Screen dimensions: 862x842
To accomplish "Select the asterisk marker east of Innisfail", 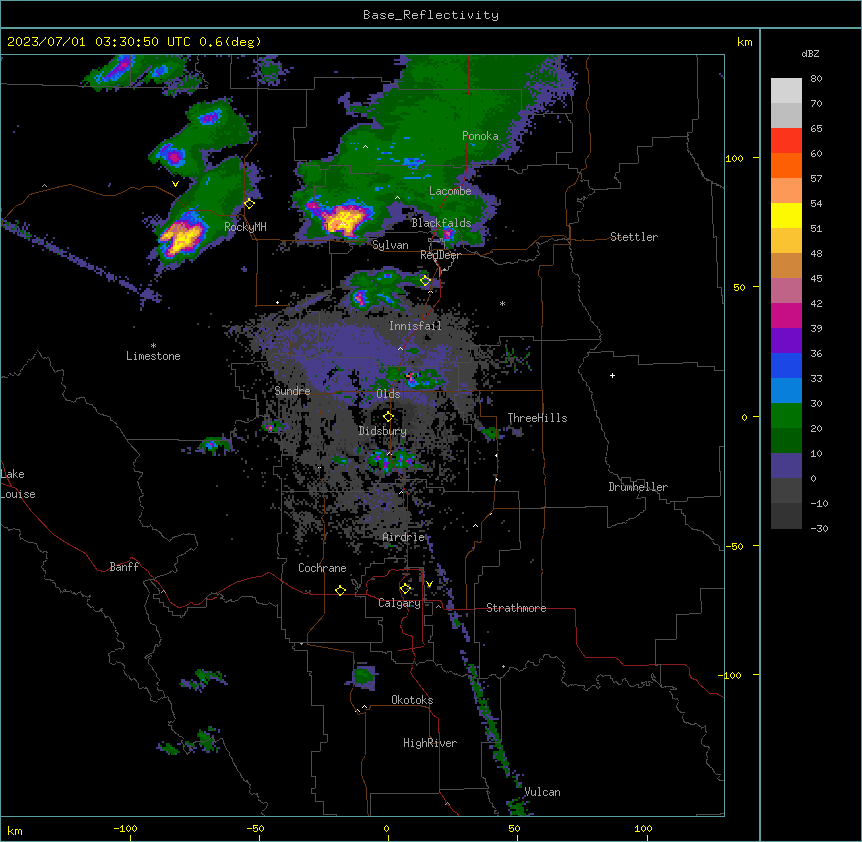I will pyautogui.click(x=502, y=303).
